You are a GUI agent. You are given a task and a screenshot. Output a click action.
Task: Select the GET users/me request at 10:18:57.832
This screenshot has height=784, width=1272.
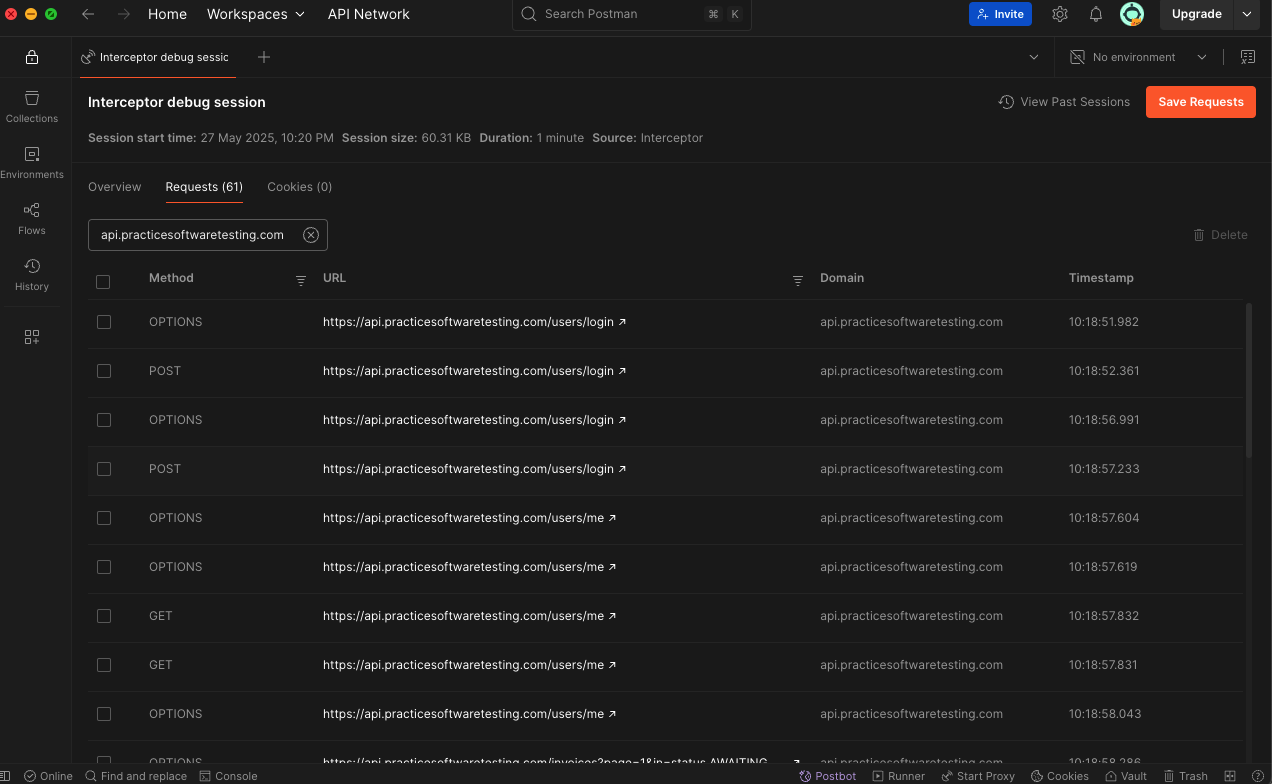104,616
